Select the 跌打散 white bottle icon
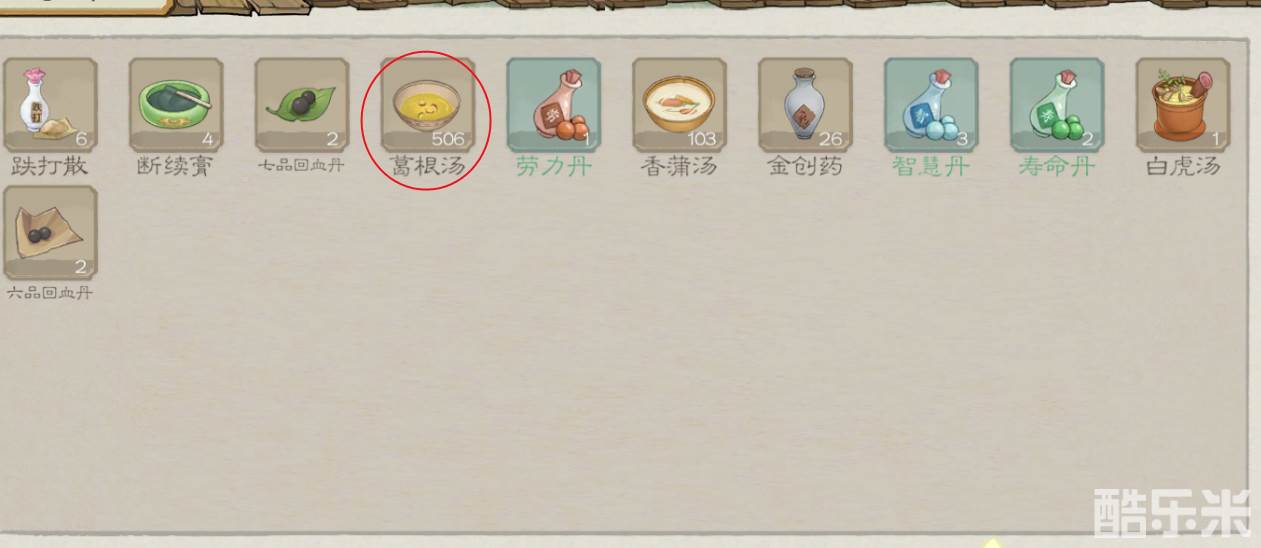The height and width of the screenshot is (548, 1261). pos(50,105)
